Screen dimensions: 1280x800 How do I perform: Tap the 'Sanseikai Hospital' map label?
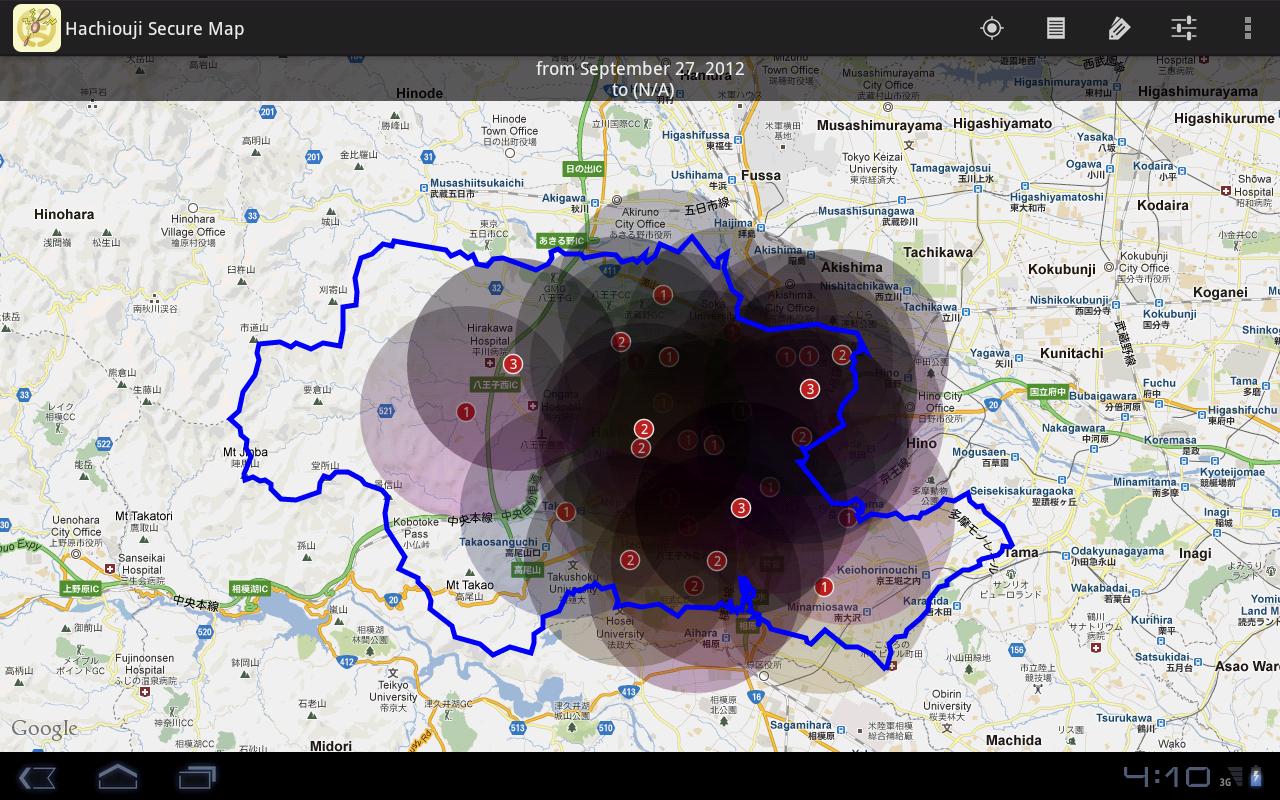(x=141, y=564)
